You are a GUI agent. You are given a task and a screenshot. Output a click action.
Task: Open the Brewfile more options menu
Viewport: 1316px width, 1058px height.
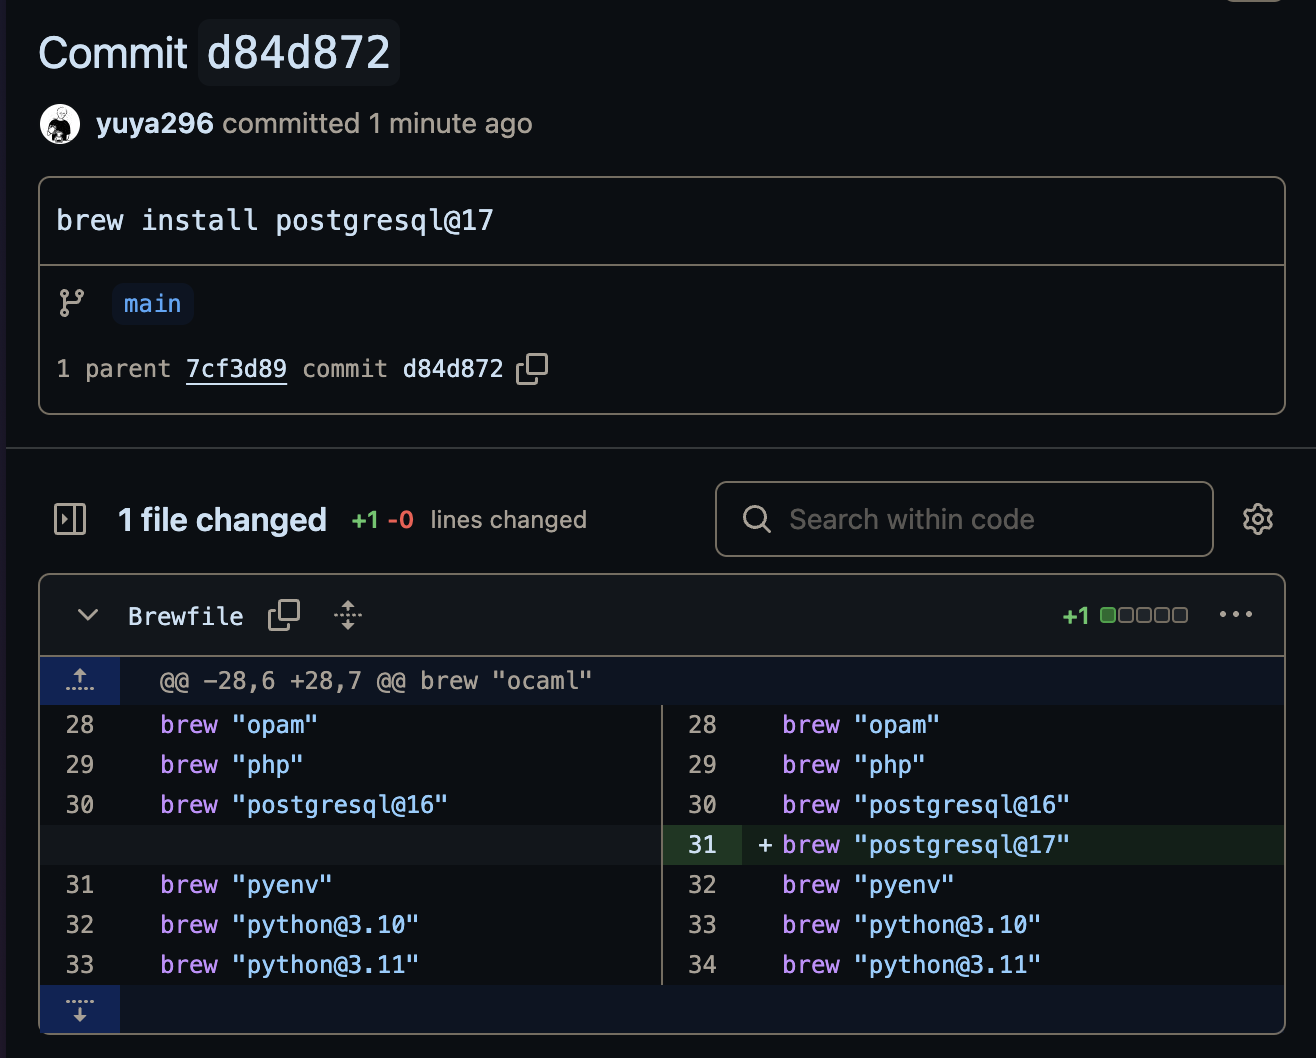[1236, 615]
